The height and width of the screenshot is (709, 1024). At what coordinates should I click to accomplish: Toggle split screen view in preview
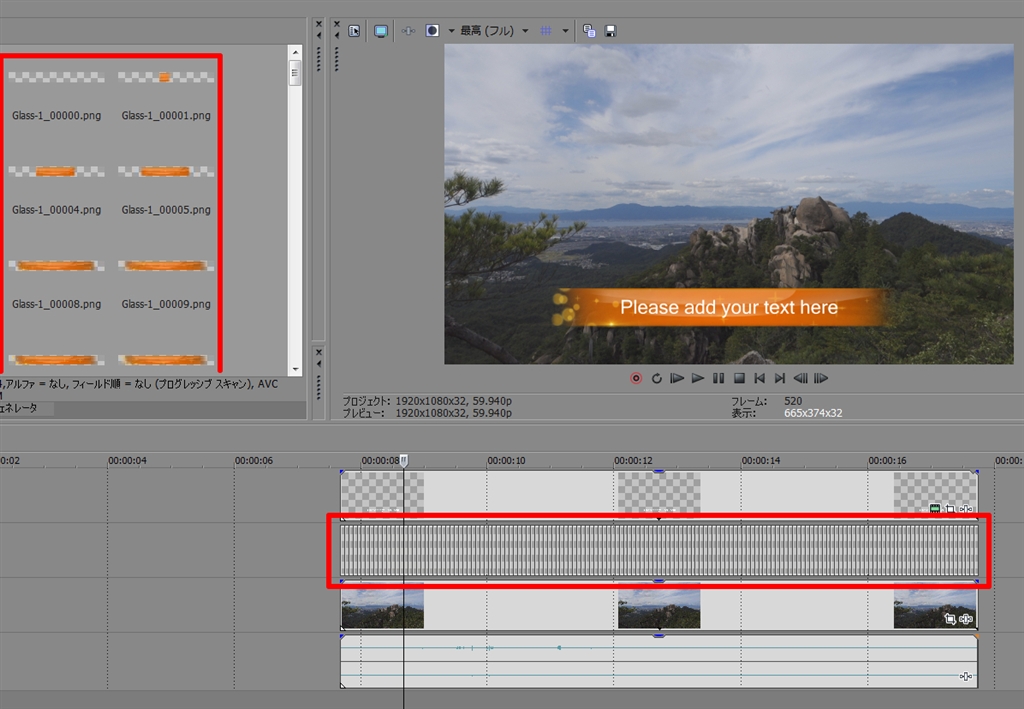tap(432, 31)
